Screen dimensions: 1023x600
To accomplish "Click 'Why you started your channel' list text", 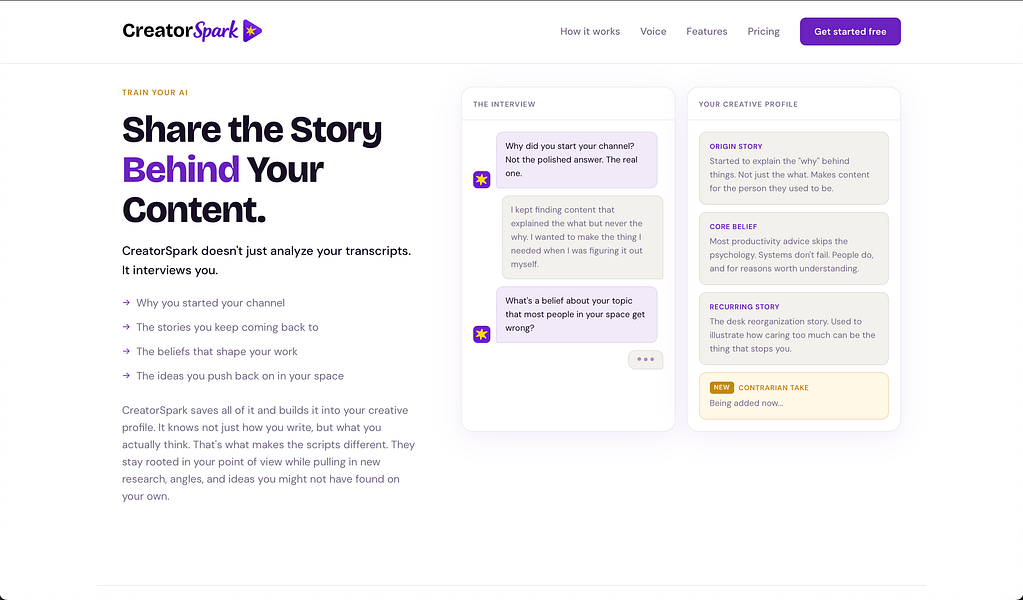I will click(x=211, y=303).
